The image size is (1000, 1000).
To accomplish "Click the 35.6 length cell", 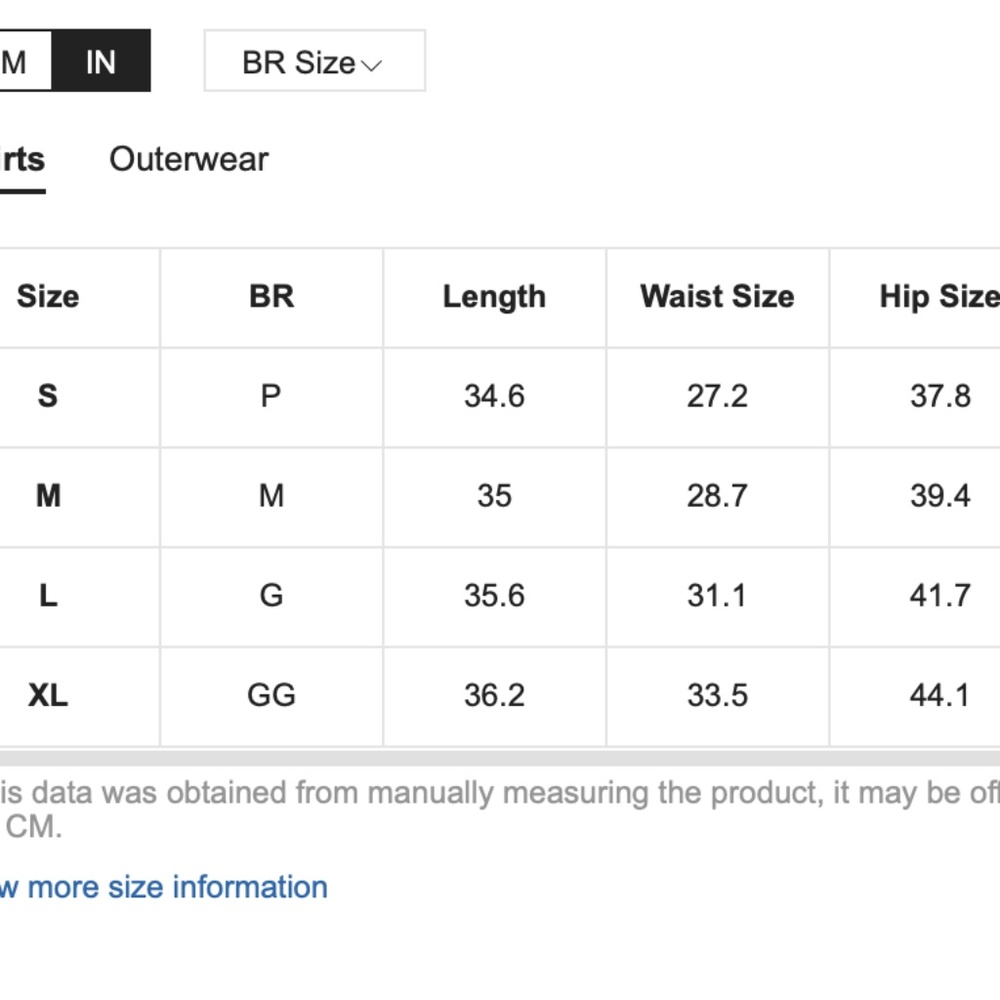I will [494, 596].
